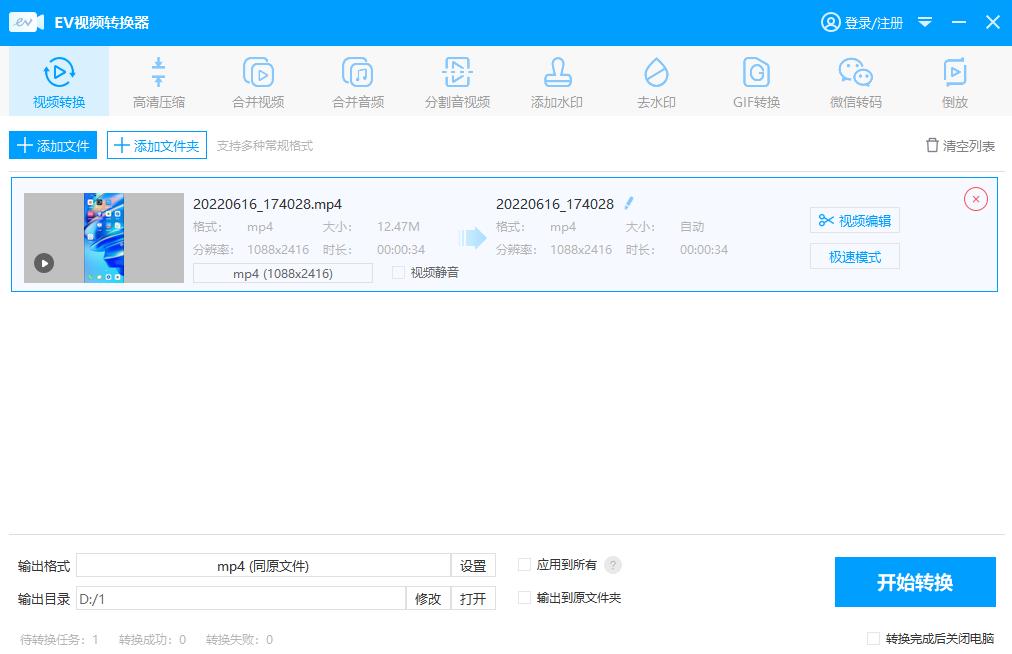Screen dimensions: 1012x654
Task: Open the GIF转换 converter
Action: pyautogui.click(x=755, y=80)
